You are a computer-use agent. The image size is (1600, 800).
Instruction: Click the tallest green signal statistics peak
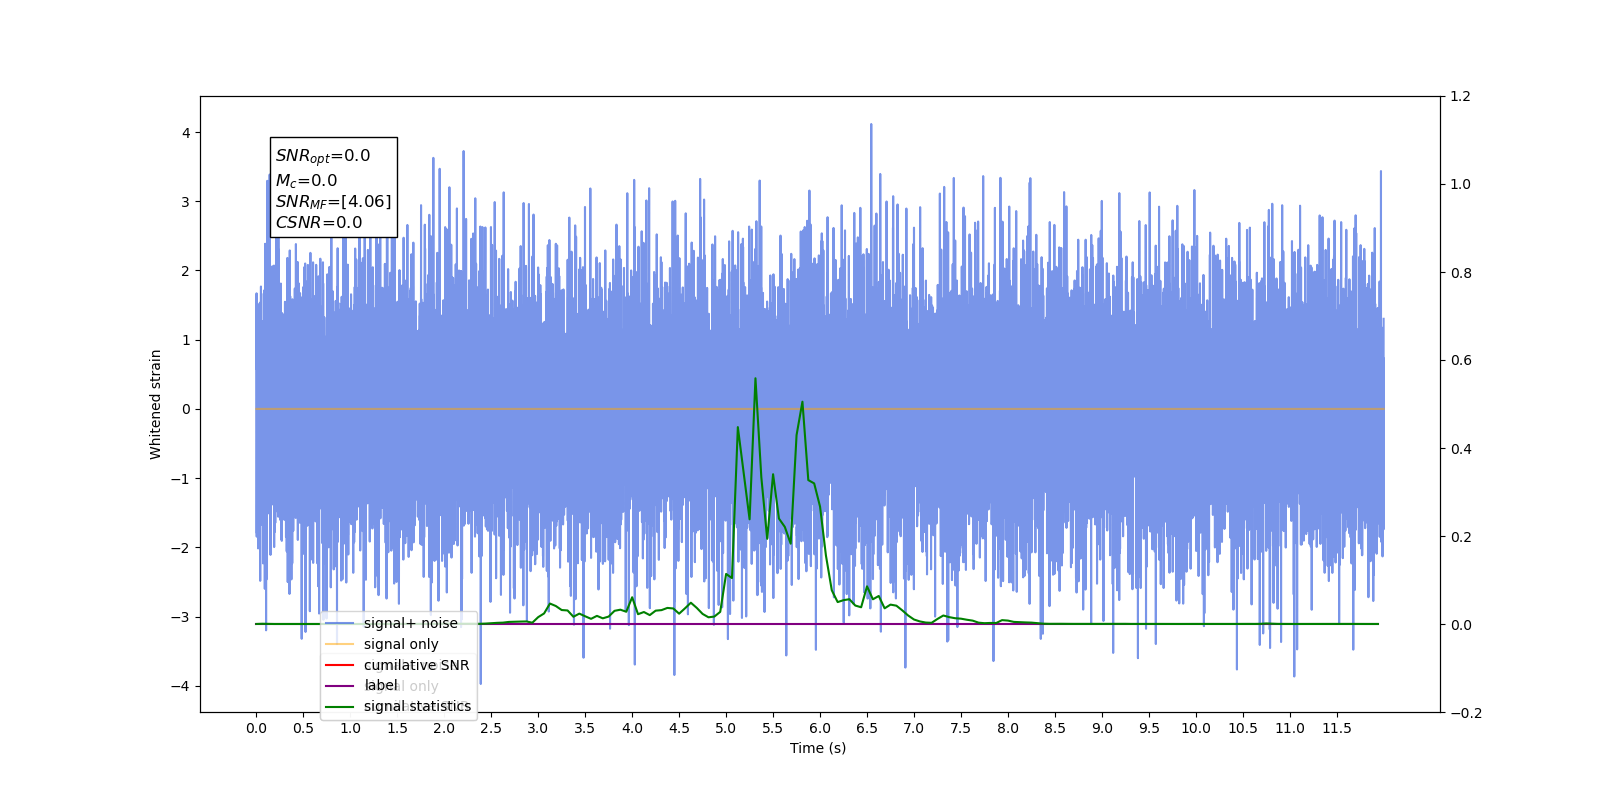click(755, 379)
